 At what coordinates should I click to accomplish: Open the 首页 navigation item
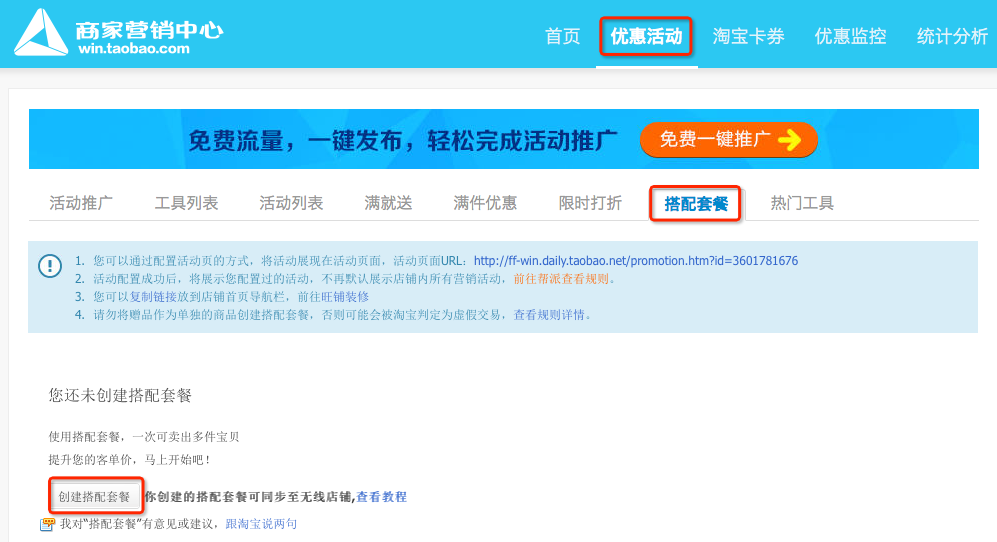pos(562,37)
